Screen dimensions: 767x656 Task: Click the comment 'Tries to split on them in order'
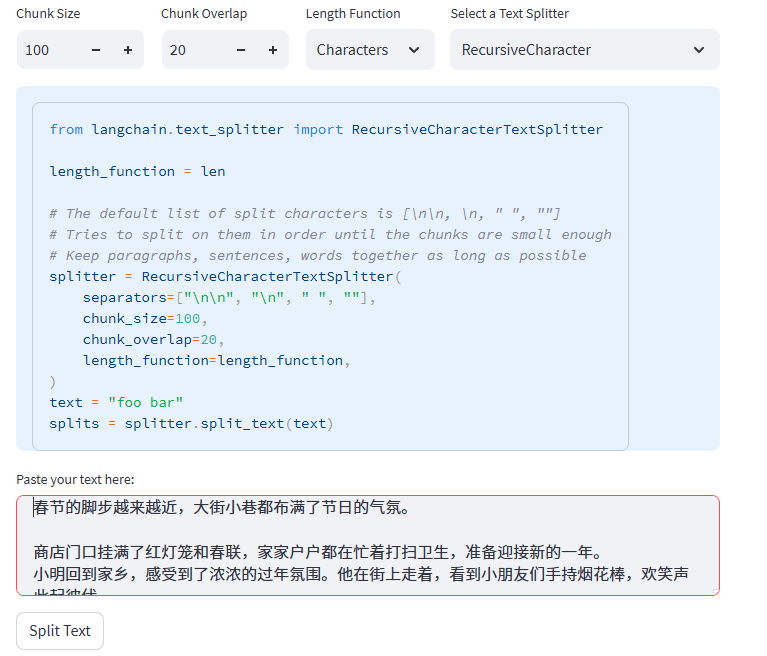tap(331, 235)
